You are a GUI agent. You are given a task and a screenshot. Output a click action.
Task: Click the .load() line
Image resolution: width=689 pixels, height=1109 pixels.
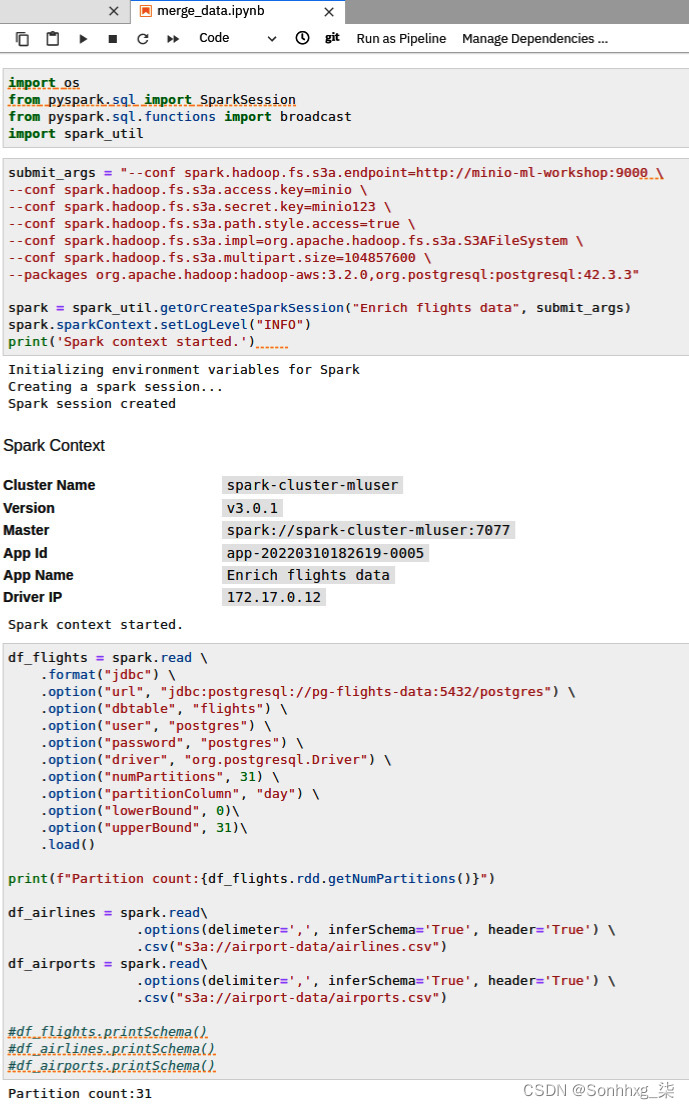(67, 844)
